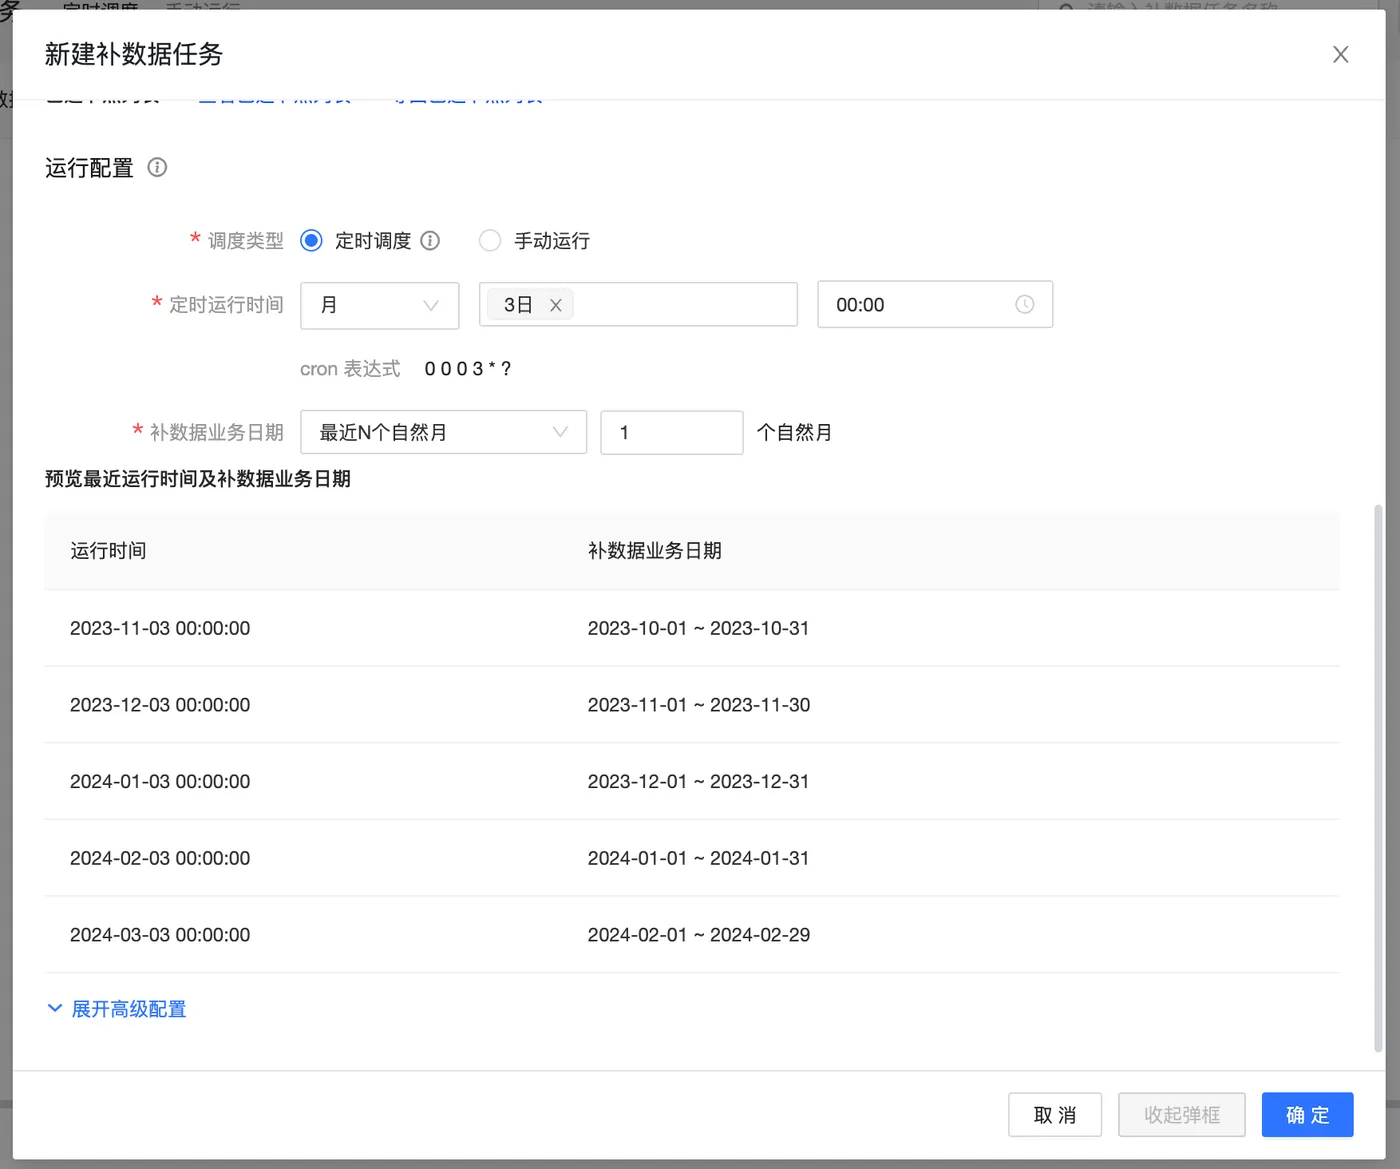This screenshot has height=1169, width=1400.
Task: Click date range 2023-10-01 ~ 2023-10-31
Action: (699, 628)
